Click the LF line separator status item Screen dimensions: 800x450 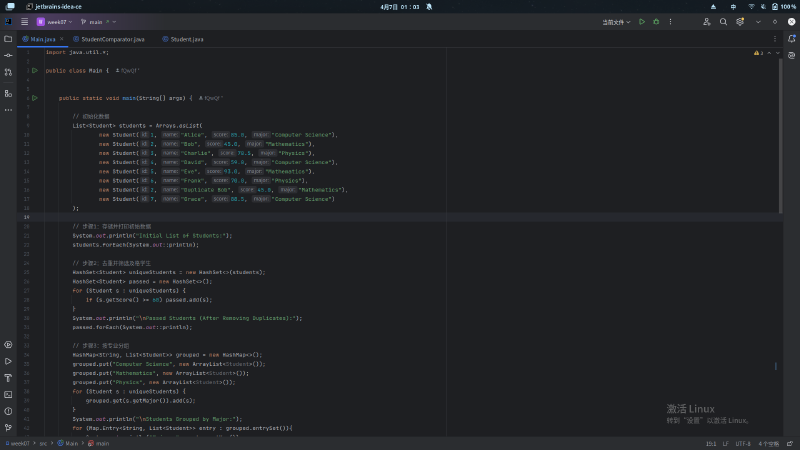point(726,443)
